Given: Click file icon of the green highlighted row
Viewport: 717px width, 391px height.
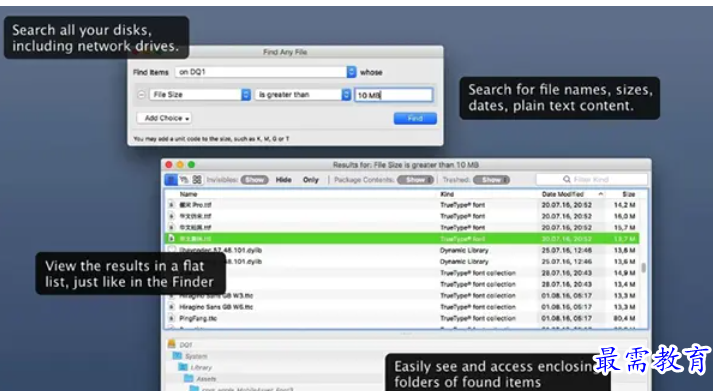Looking at the screenshot, I should 171,238.
